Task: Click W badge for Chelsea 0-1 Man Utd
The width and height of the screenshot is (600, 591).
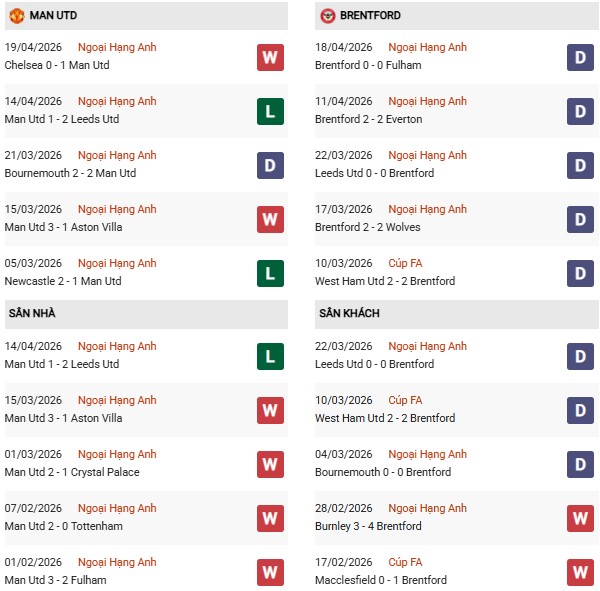Action: (270, 57)
